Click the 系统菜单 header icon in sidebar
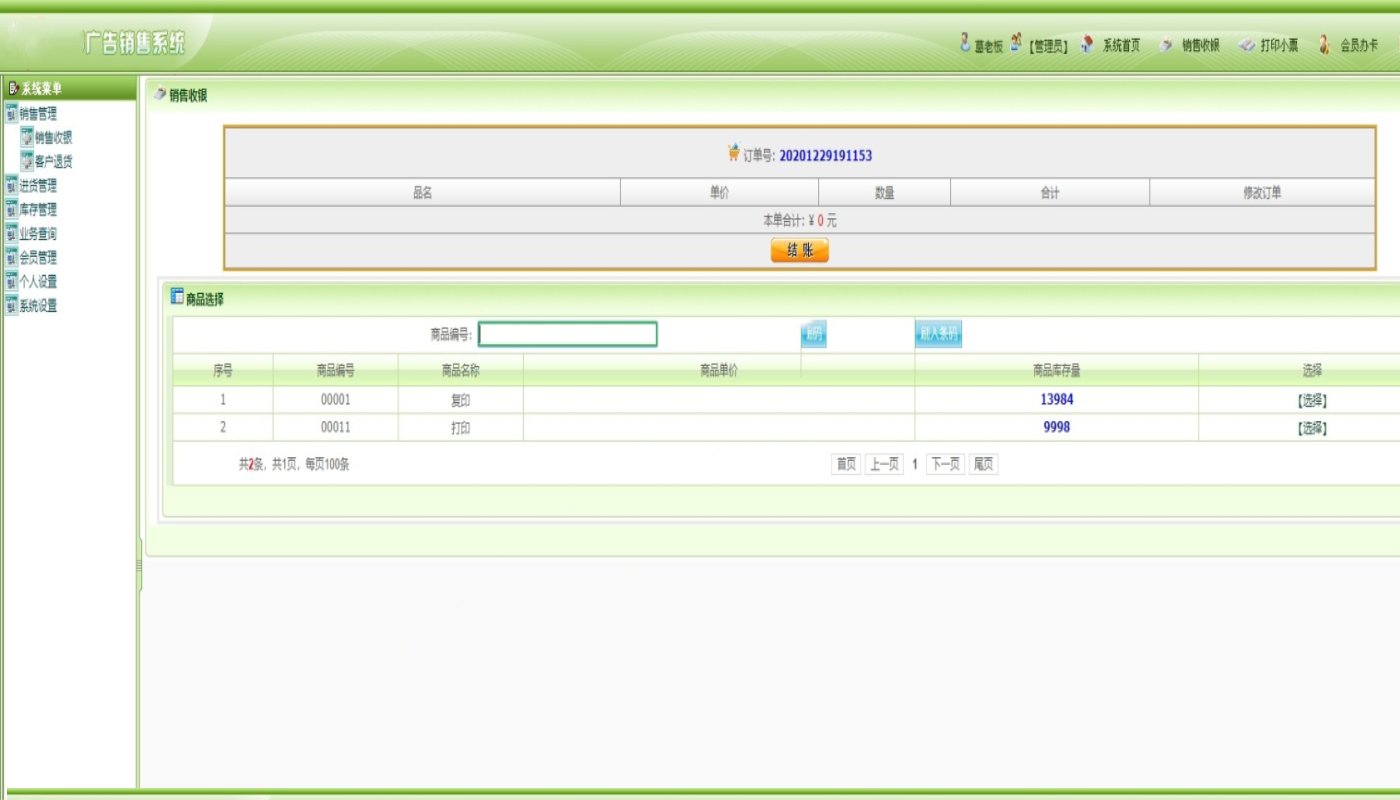The image size is (1400, 800). [14, 88]
